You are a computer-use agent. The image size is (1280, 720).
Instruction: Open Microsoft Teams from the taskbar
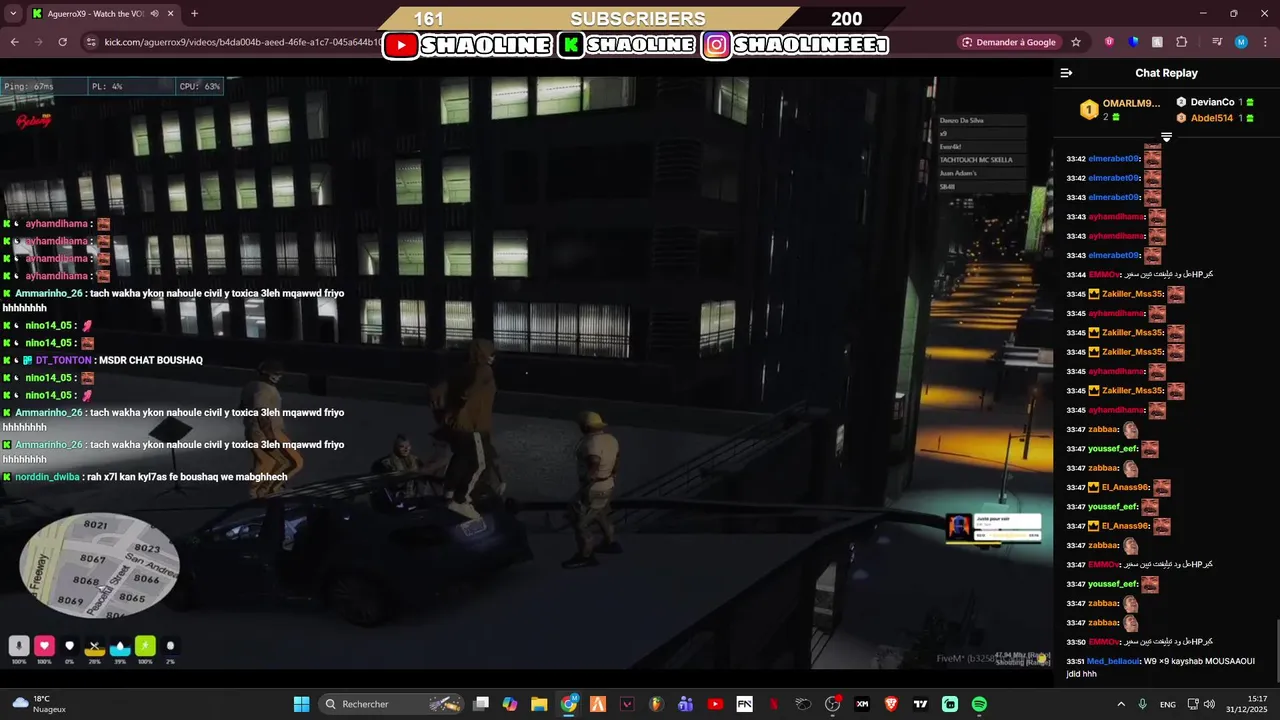[686, 704]
